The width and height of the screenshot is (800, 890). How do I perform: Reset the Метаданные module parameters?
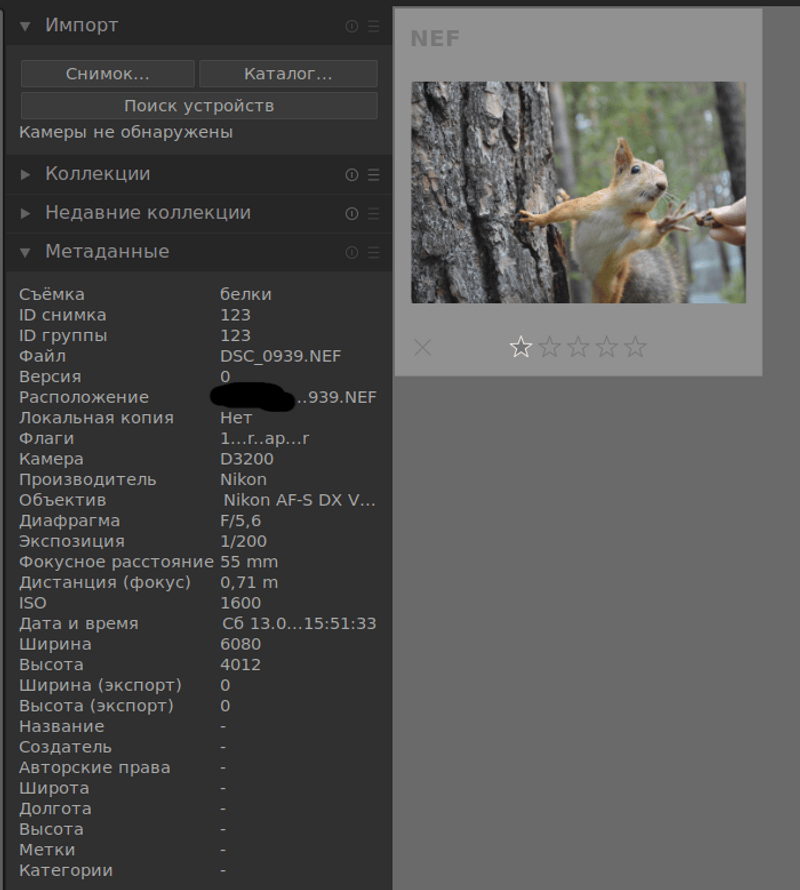coord(351,252)
